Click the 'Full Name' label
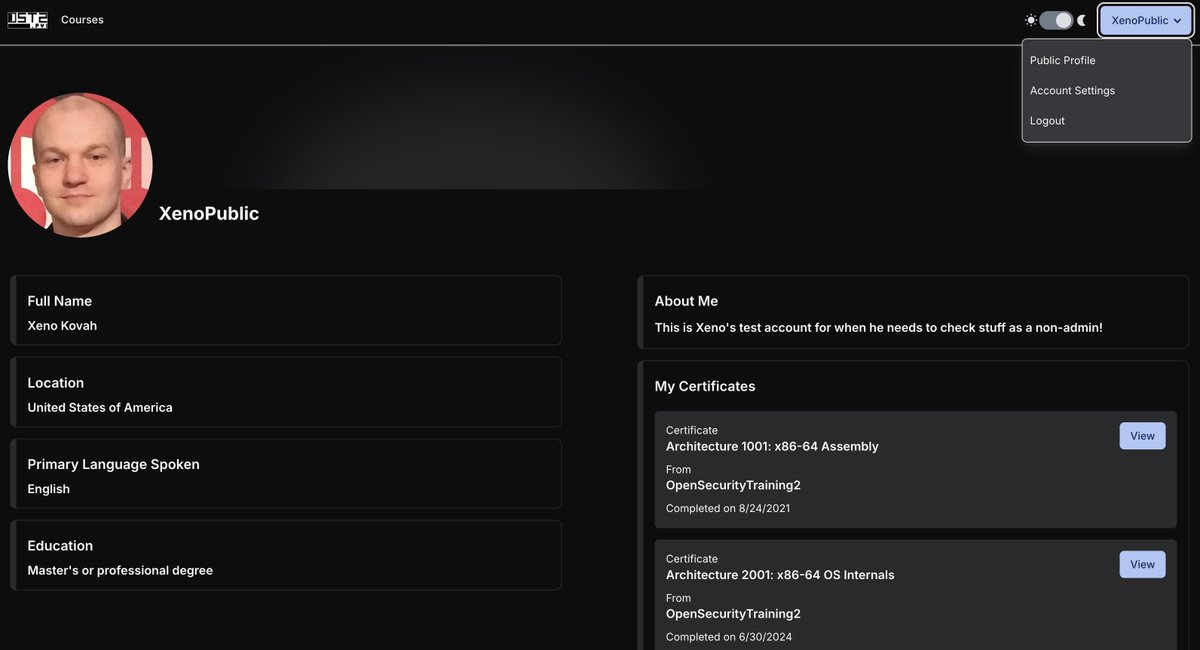The width and height of the screenshot is (1200, 650). coord(60,301)
